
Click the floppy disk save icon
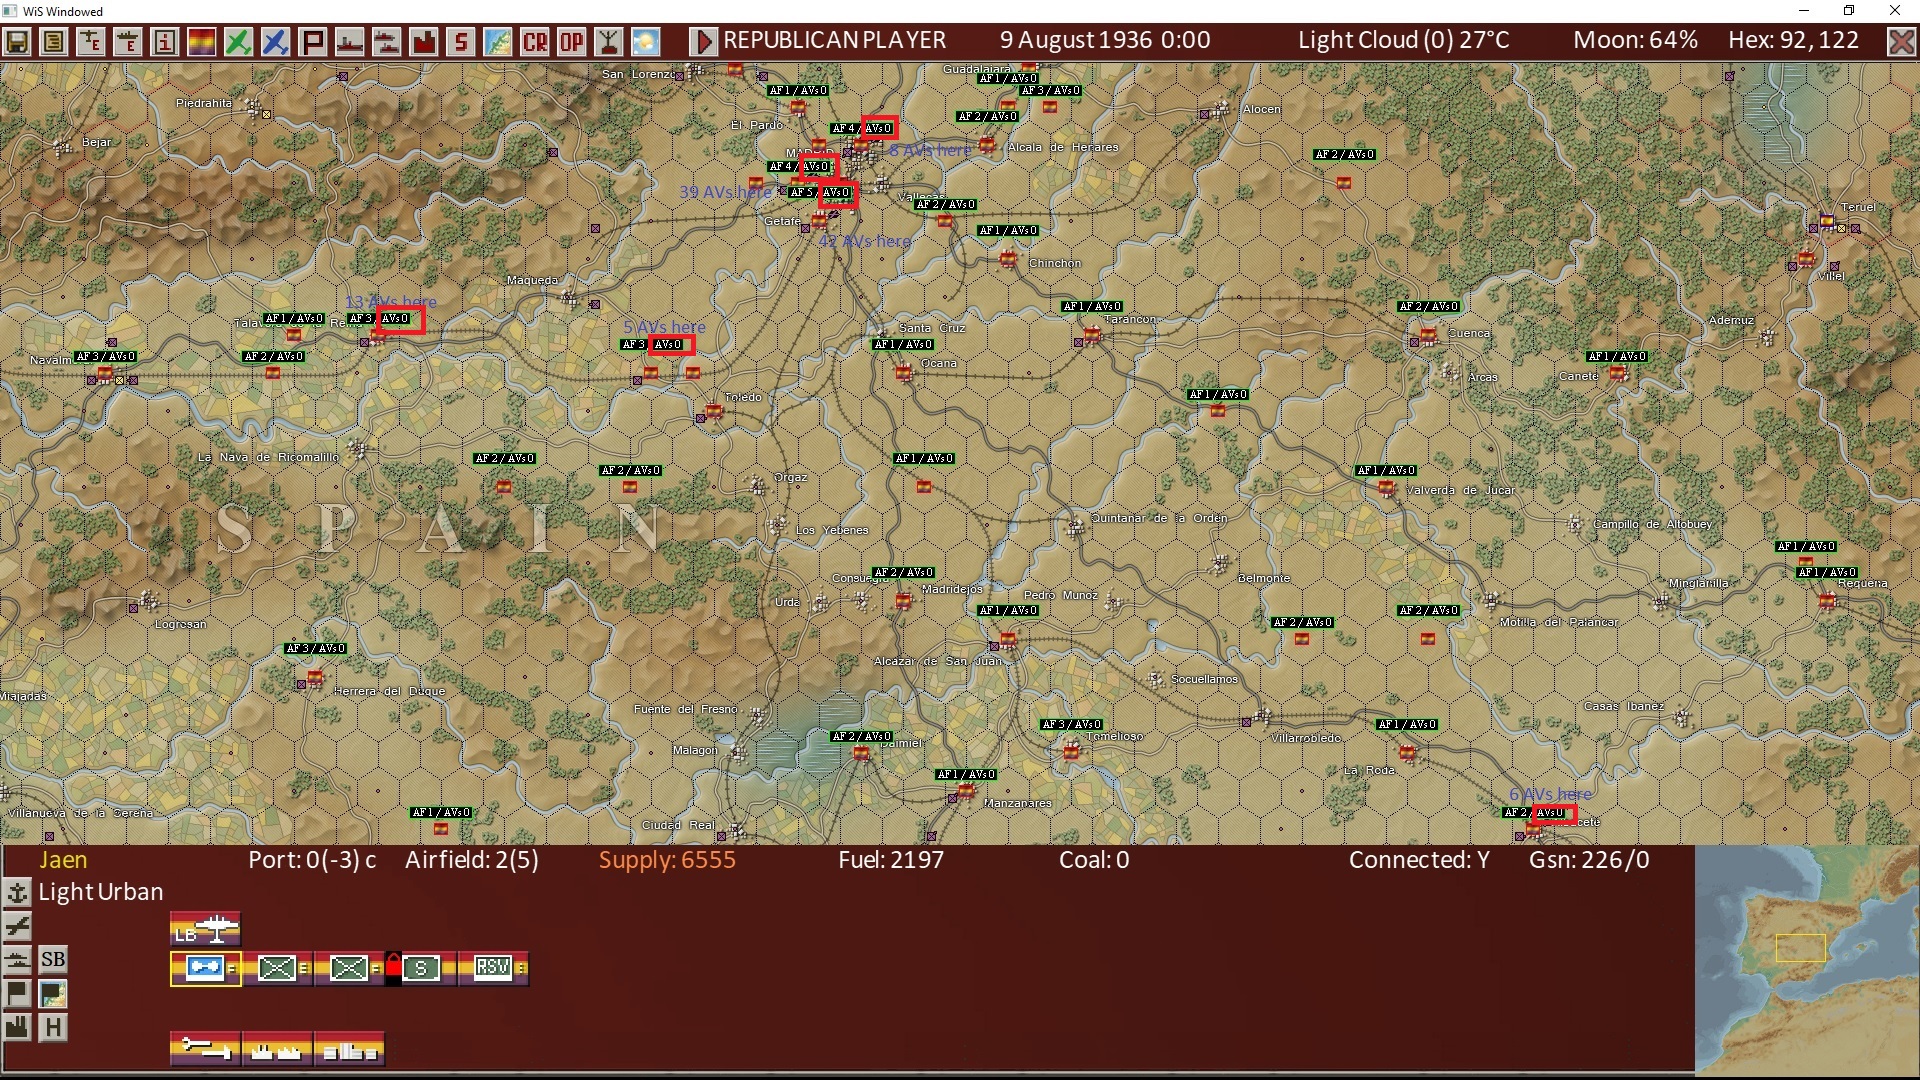(x=17, y=42)
